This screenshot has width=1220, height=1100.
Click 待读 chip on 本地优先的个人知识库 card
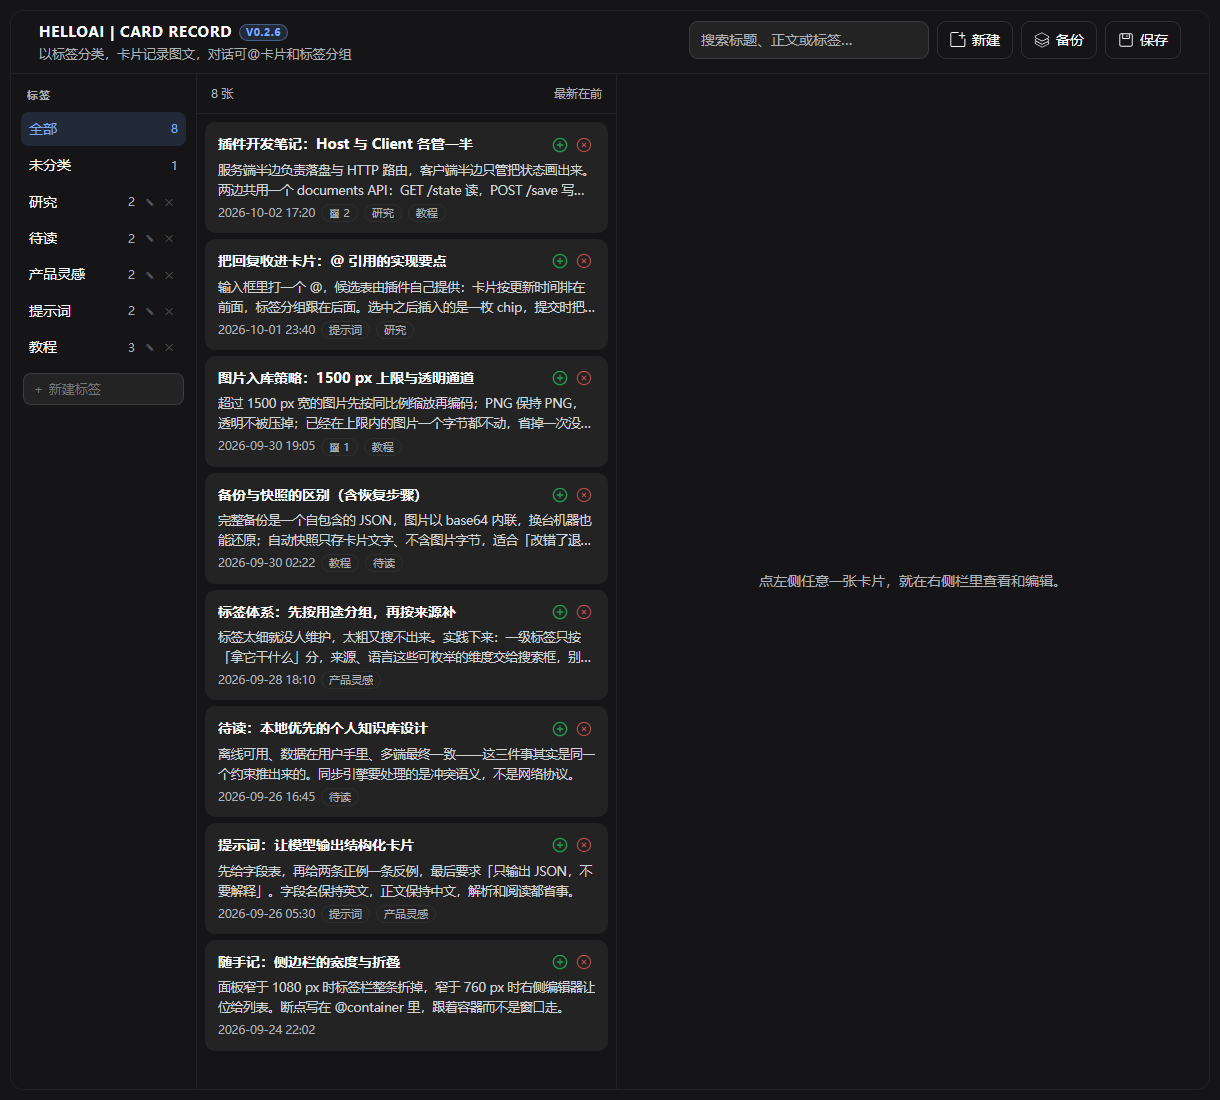pos(340,797)
